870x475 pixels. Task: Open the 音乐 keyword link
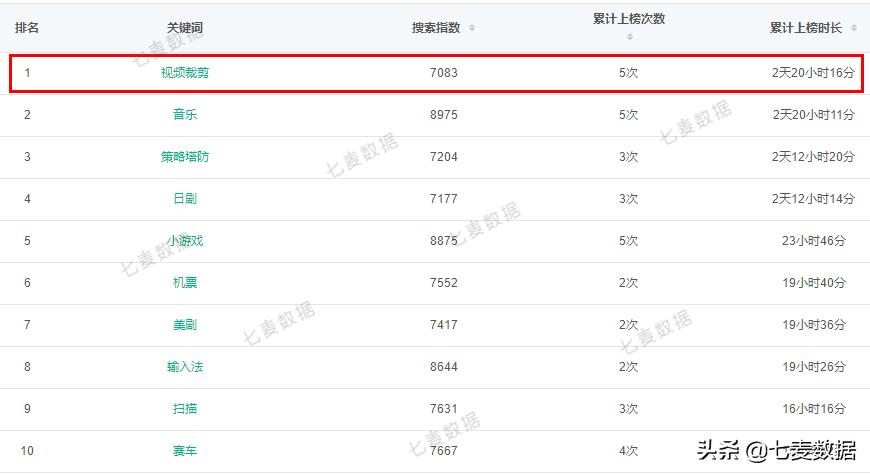tap(185, 115)
